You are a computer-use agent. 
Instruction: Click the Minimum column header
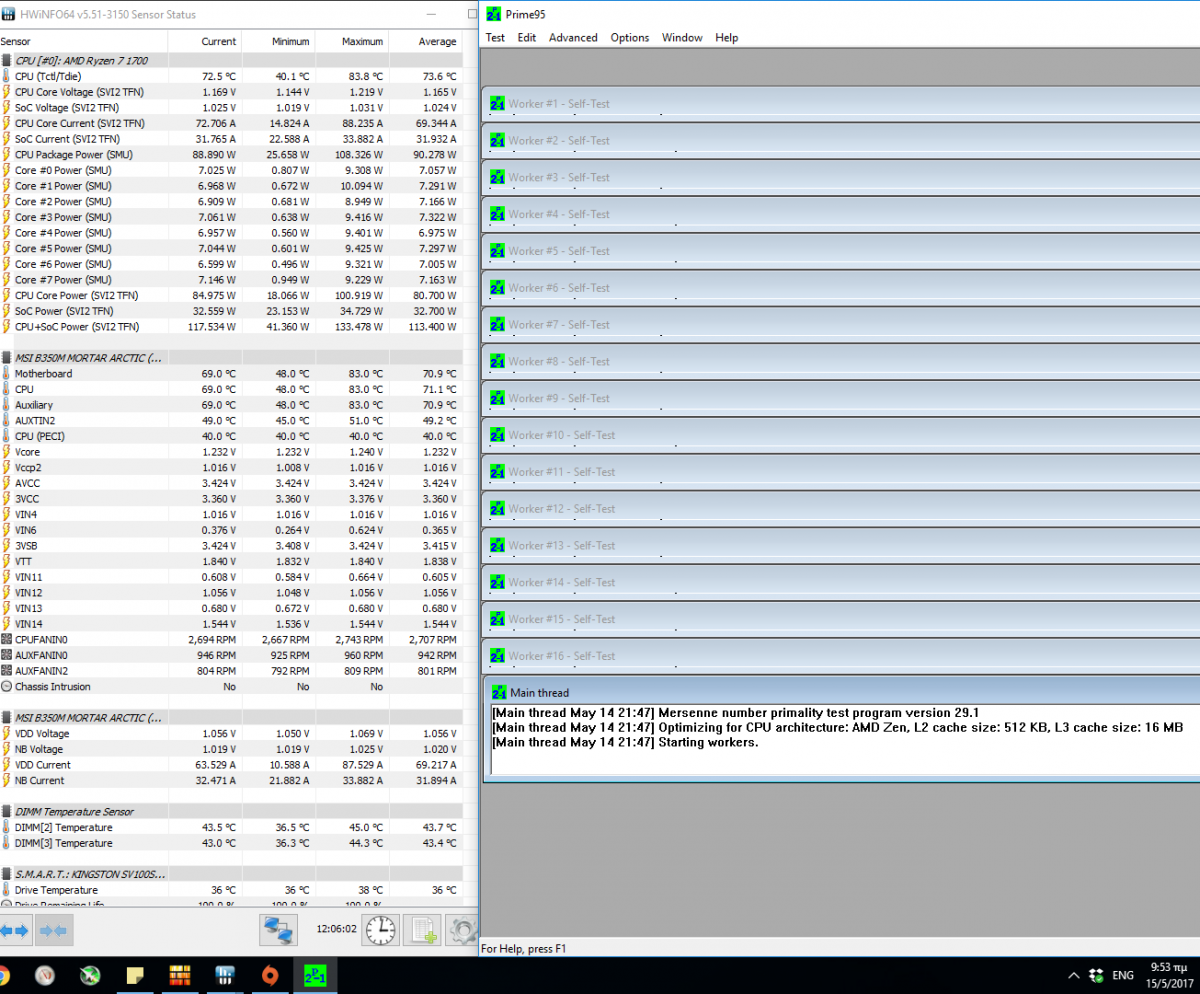(277, 42)
